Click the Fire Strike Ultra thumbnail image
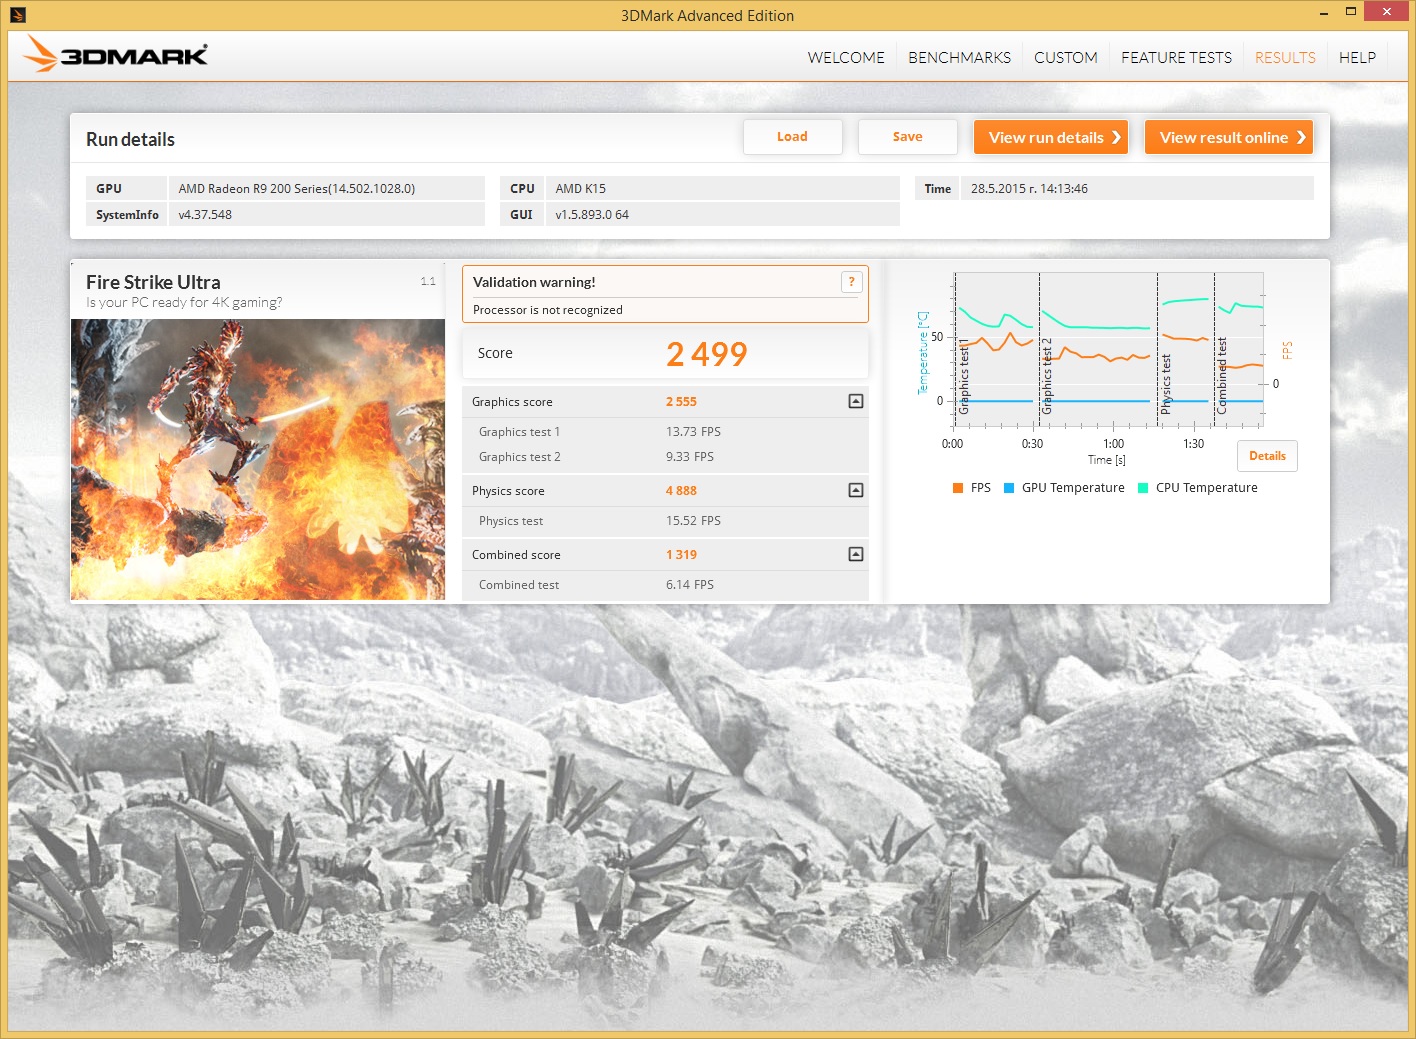Screen dimensions: 1416x1039 (258, 459)
